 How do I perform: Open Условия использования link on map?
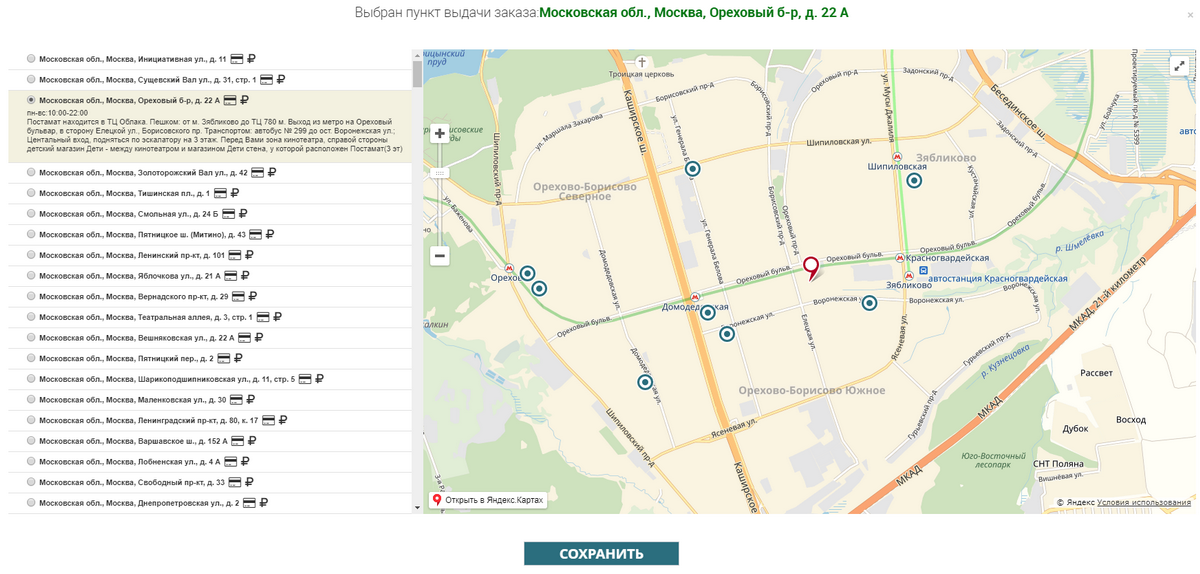[x=1143, y=503]
